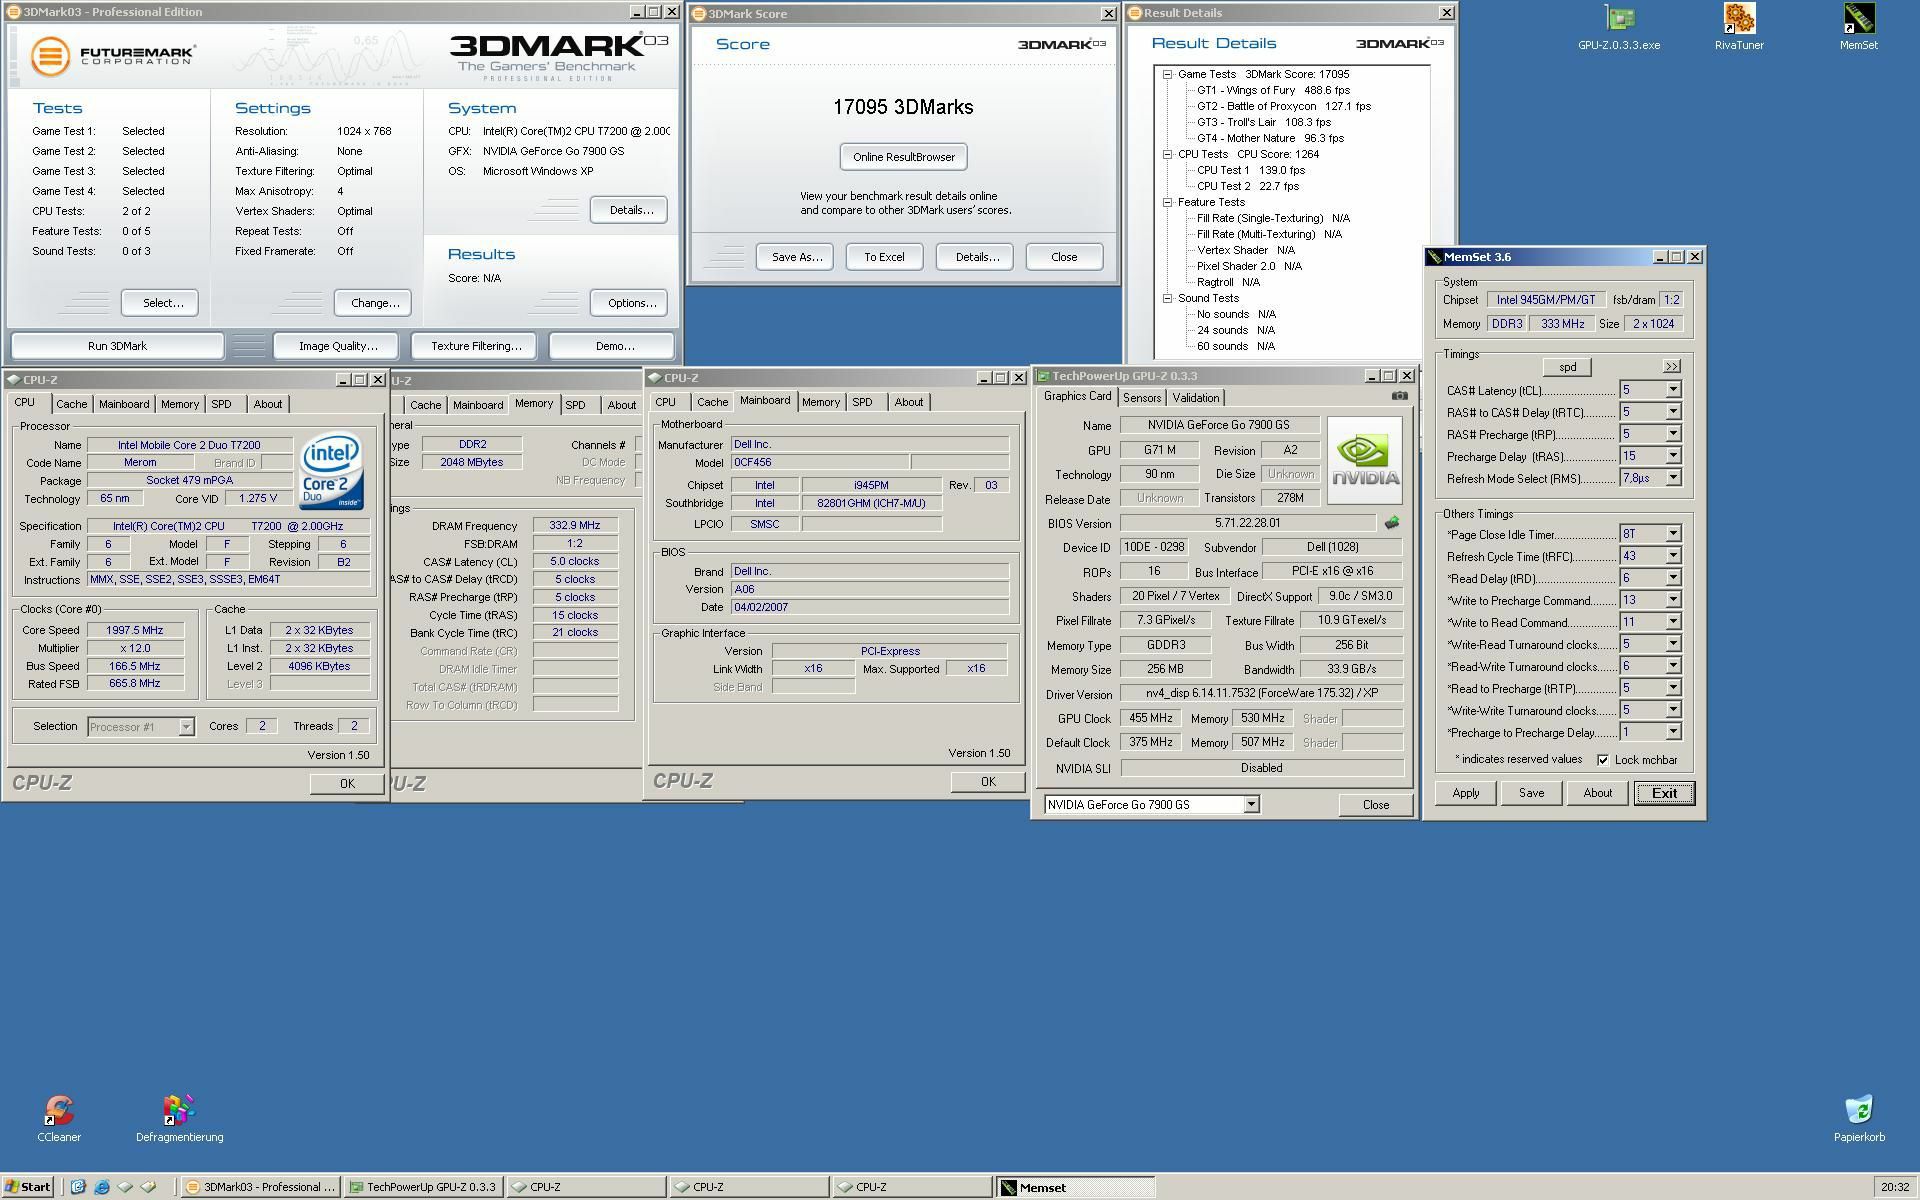The height and width of the screenshot is (1200, 1920).
Task: Open the RivaTuner desktop icon
Action: point(1739,27)
